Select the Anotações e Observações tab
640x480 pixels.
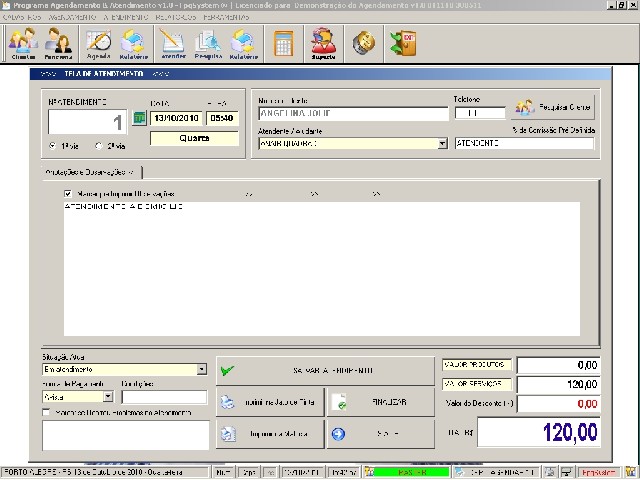click(x=91, y=172)
